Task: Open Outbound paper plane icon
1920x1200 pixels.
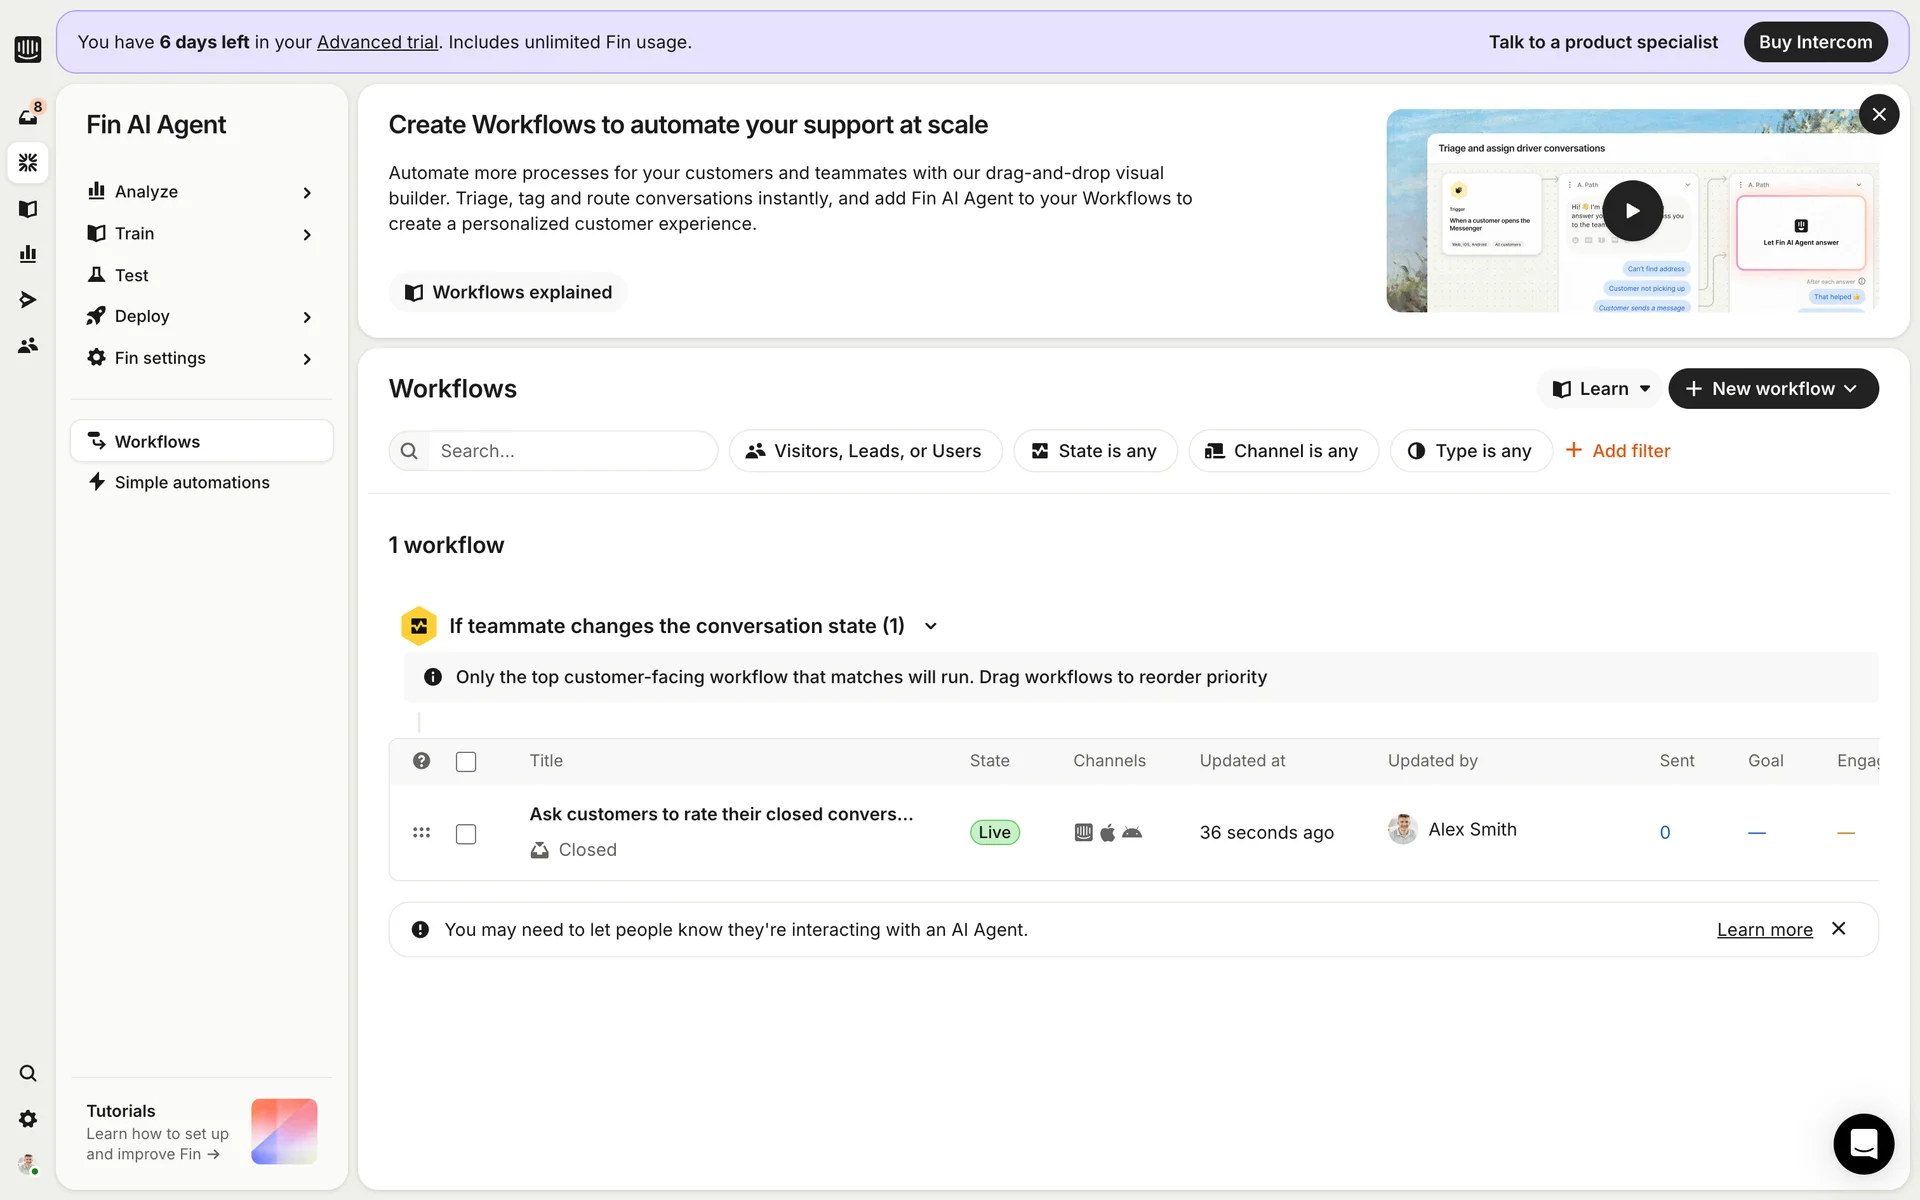Action: click(28, 300)
